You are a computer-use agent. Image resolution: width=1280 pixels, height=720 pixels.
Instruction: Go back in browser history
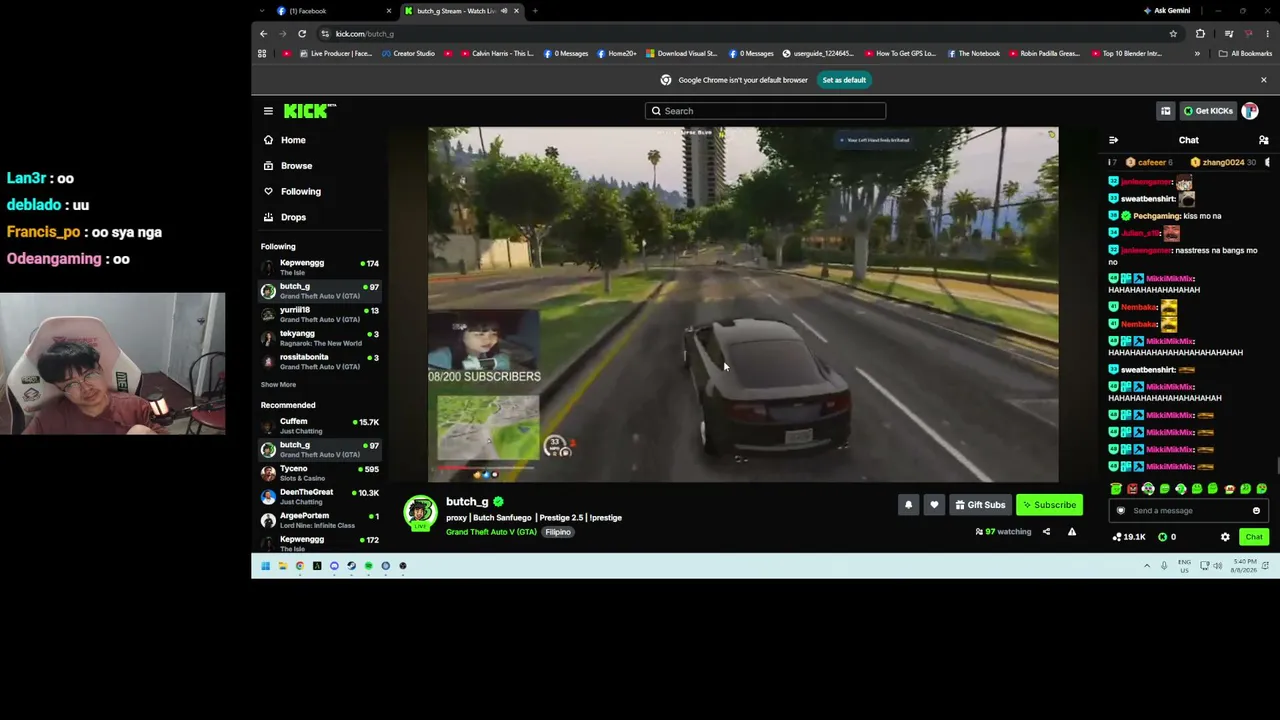point(264,34)
